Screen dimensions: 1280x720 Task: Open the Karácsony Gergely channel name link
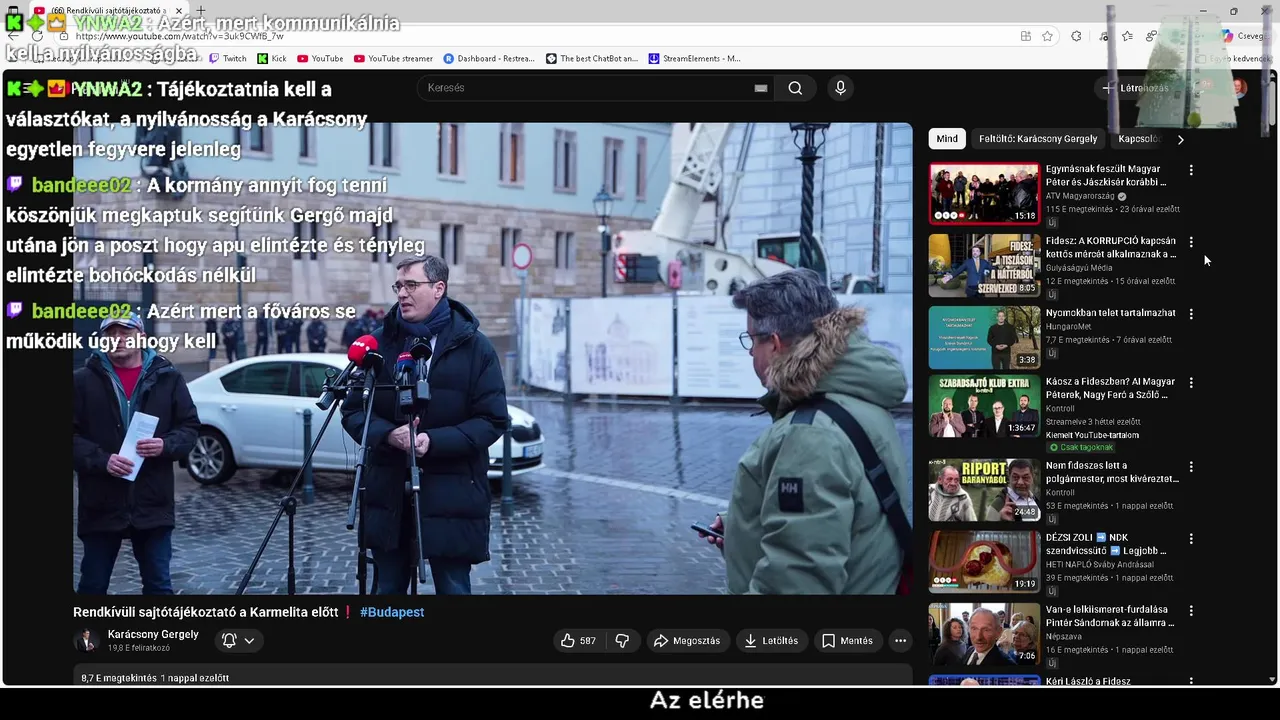coord(153,634)
